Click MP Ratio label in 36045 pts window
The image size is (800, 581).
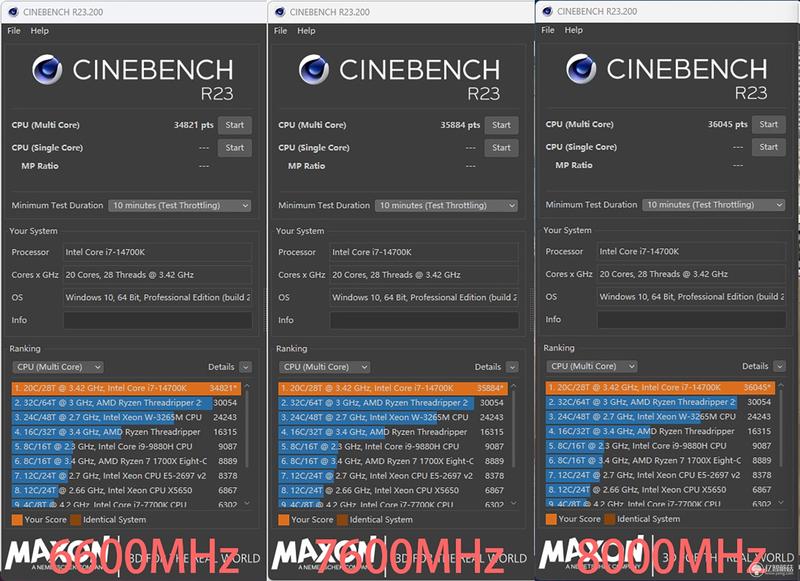pyautogui.click(x=574, y=165)
